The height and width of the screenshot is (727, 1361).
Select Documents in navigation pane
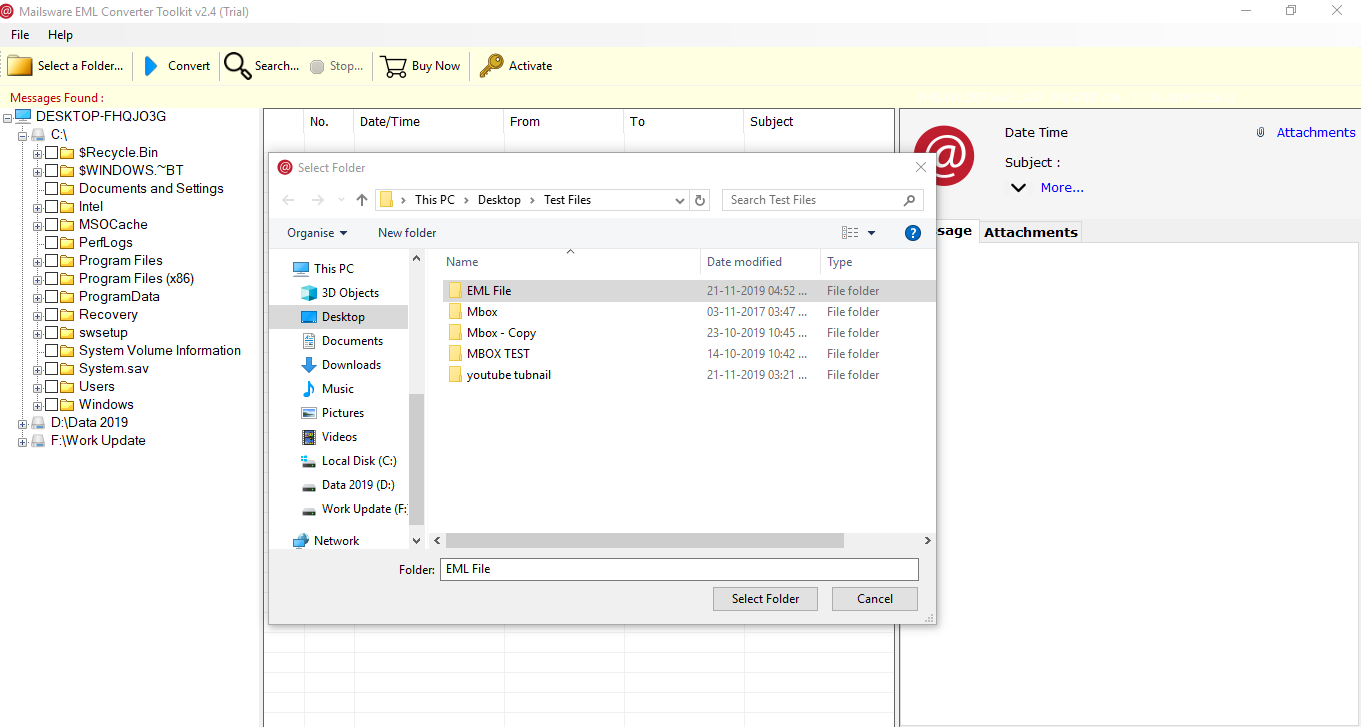[351, 341]
